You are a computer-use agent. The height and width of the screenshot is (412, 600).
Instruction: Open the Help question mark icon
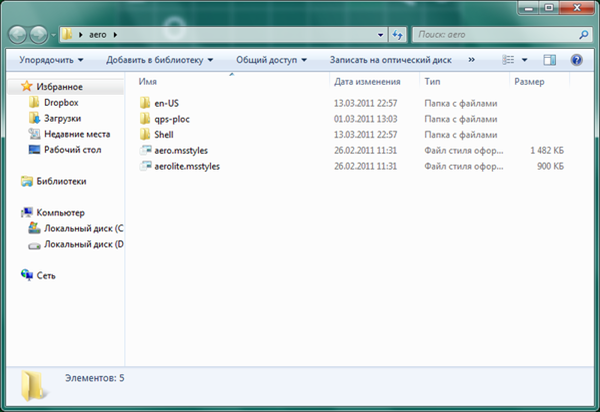(576, 60)
